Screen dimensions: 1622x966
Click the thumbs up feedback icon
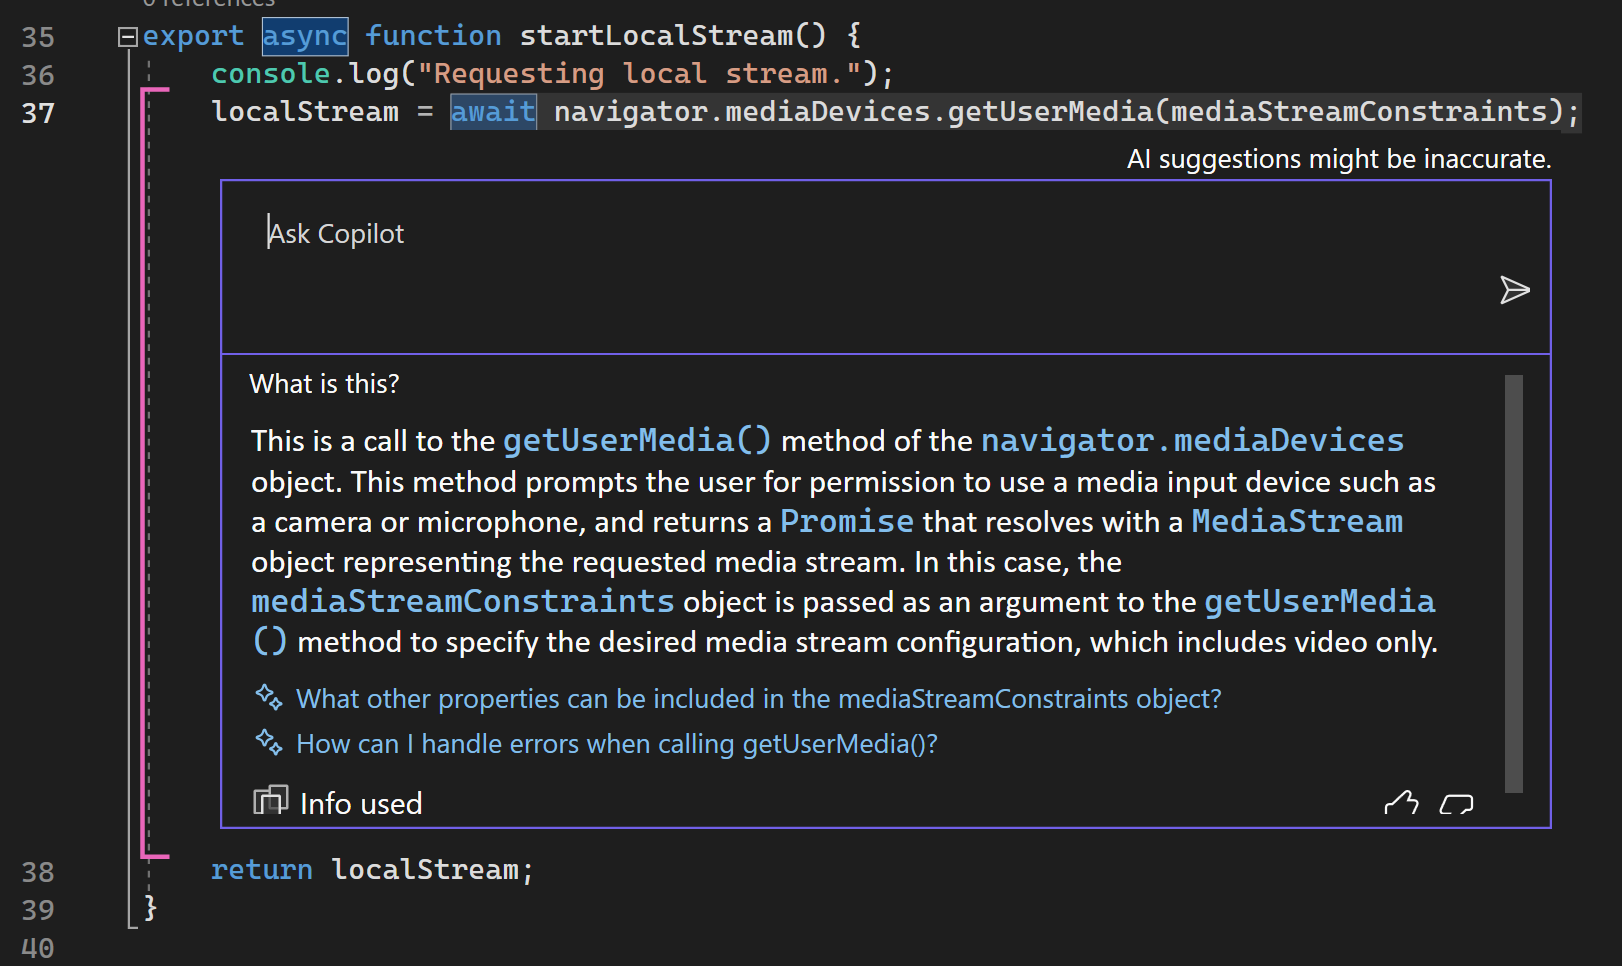tap(1401, 803)
